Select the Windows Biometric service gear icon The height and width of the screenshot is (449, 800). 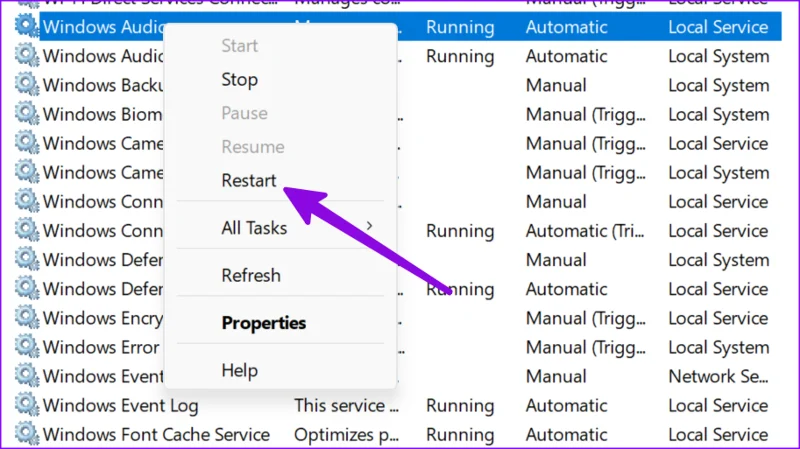point(27,113)
